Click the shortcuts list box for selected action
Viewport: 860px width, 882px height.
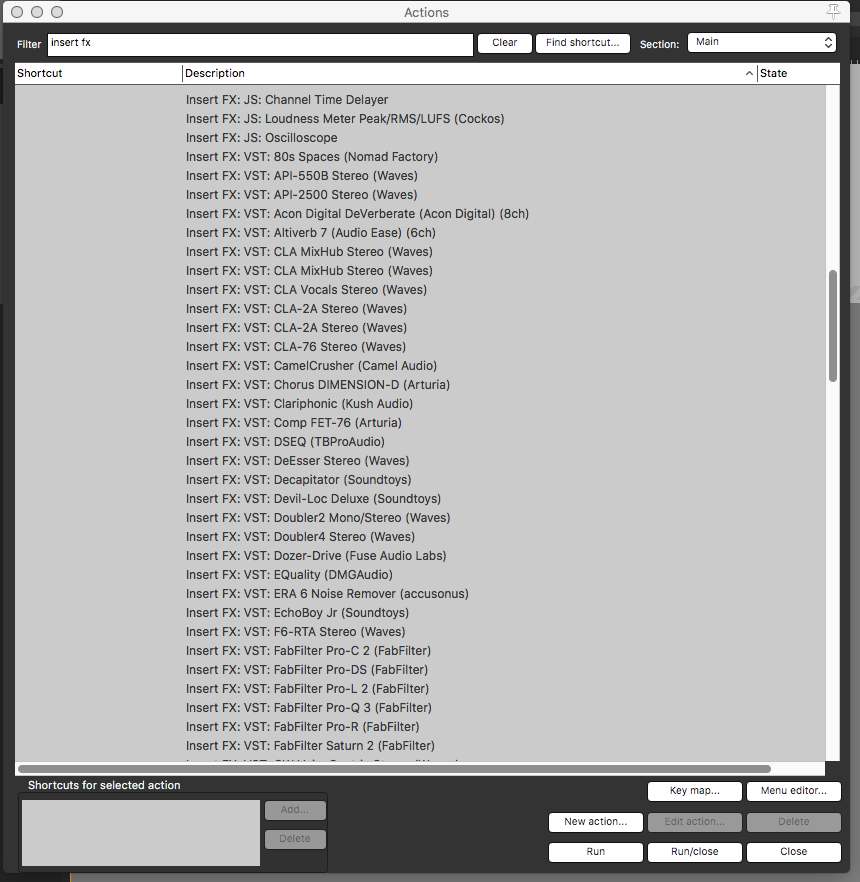[141, 832]
